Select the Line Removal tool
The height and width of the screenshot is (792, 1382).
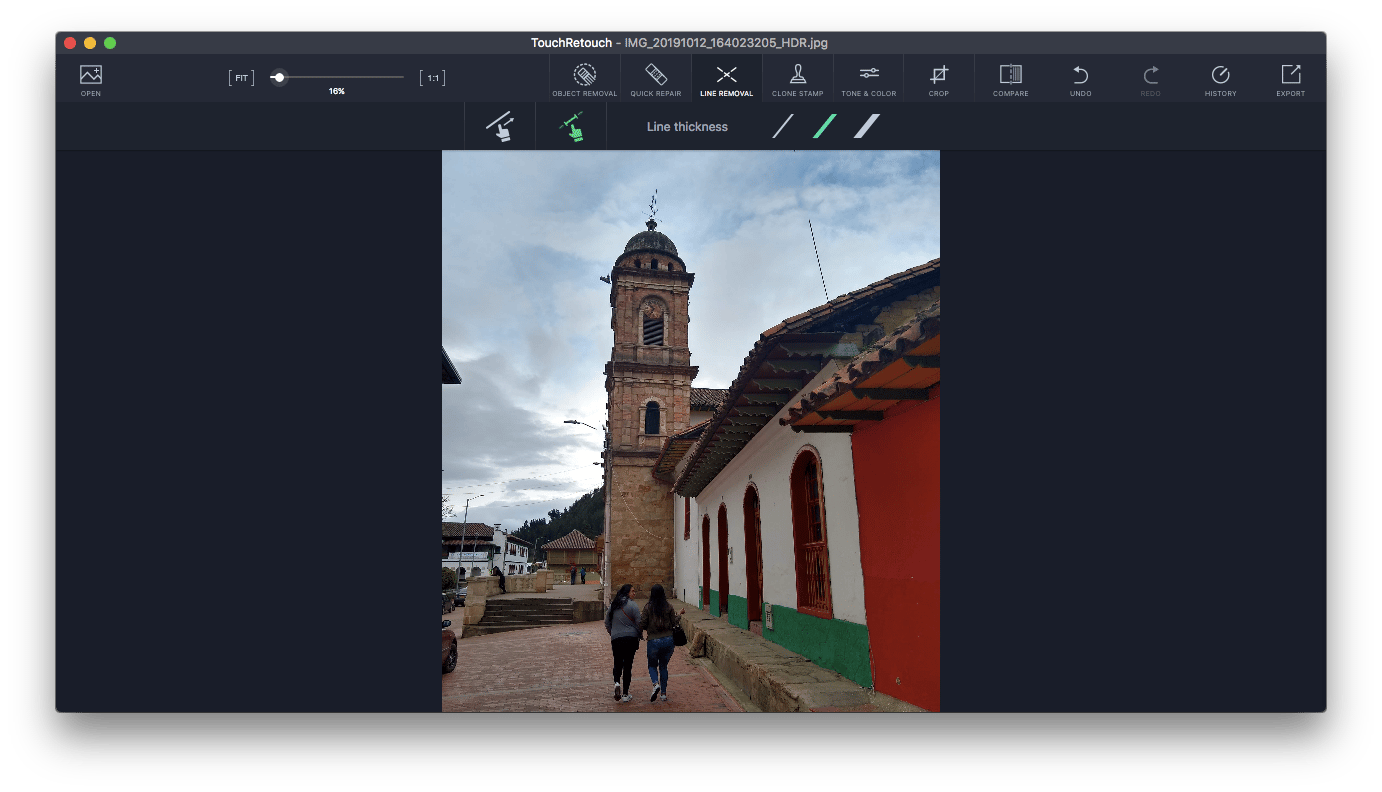click(x=727, y=80)
